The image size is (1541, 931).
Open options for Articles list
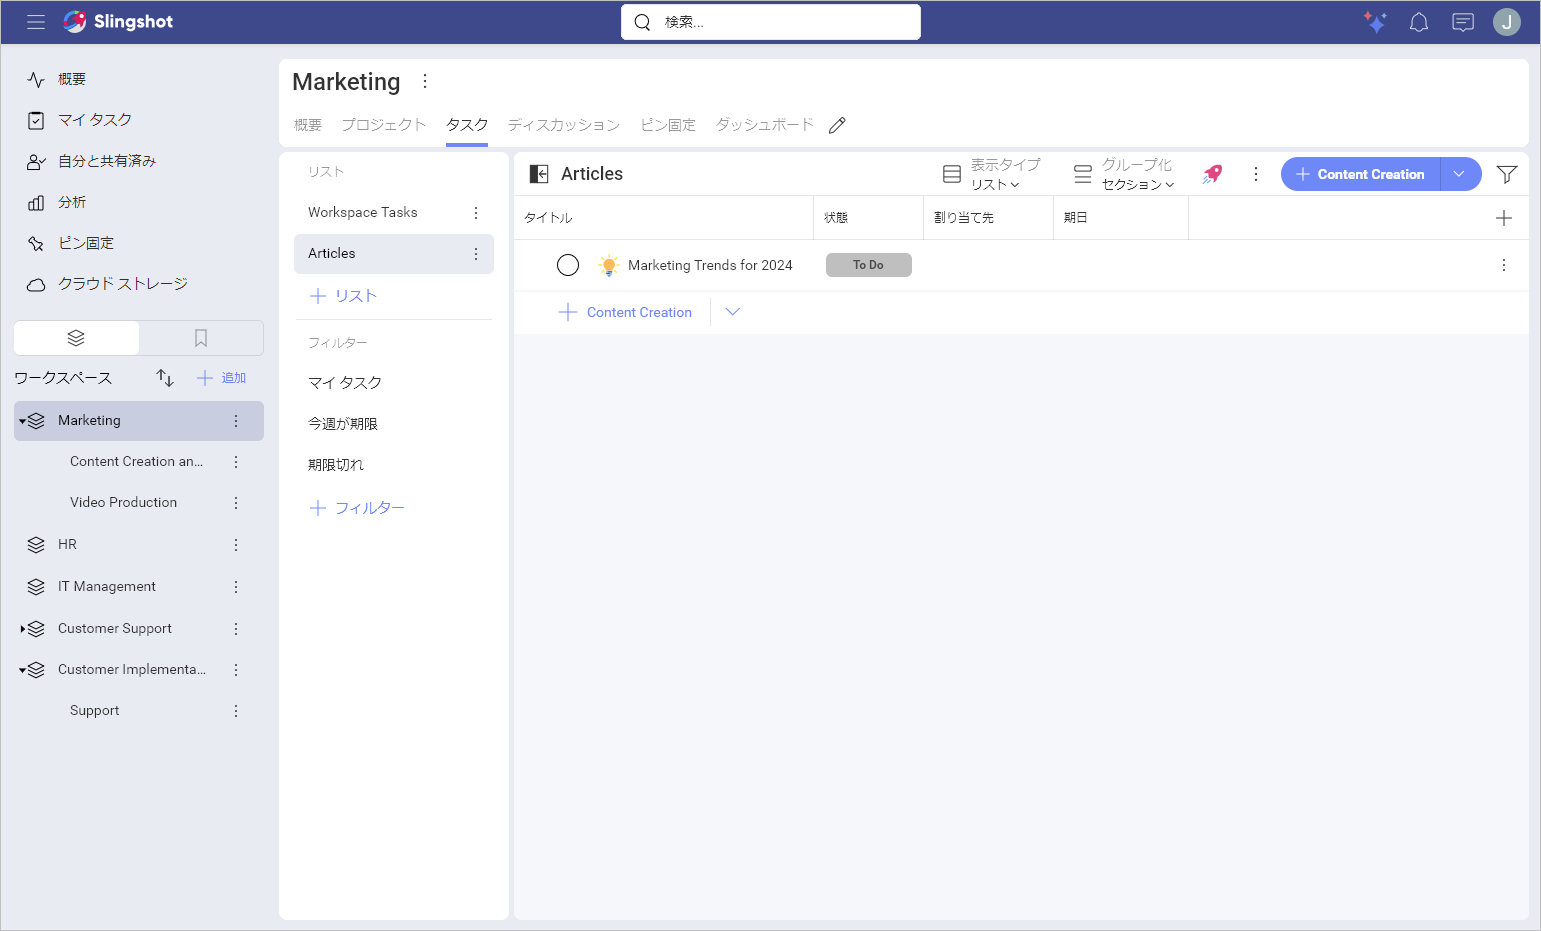(476, 254)
